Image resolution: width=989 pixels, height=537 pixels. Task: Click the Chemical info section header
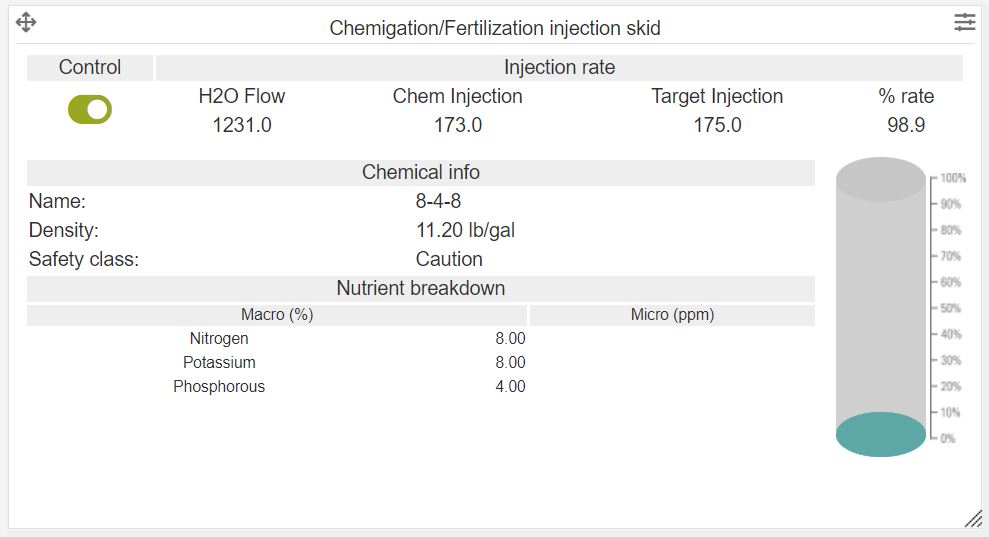click(x=420, y=172)
